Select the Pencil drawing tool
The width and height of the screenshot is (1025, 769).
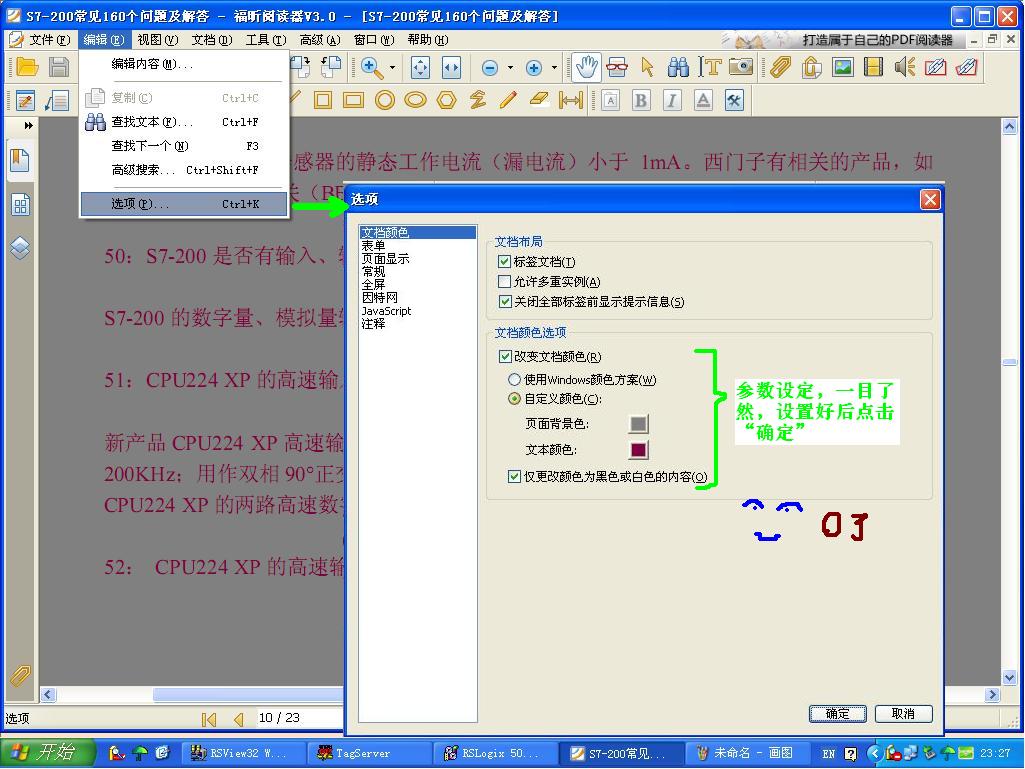coord(508,100)
